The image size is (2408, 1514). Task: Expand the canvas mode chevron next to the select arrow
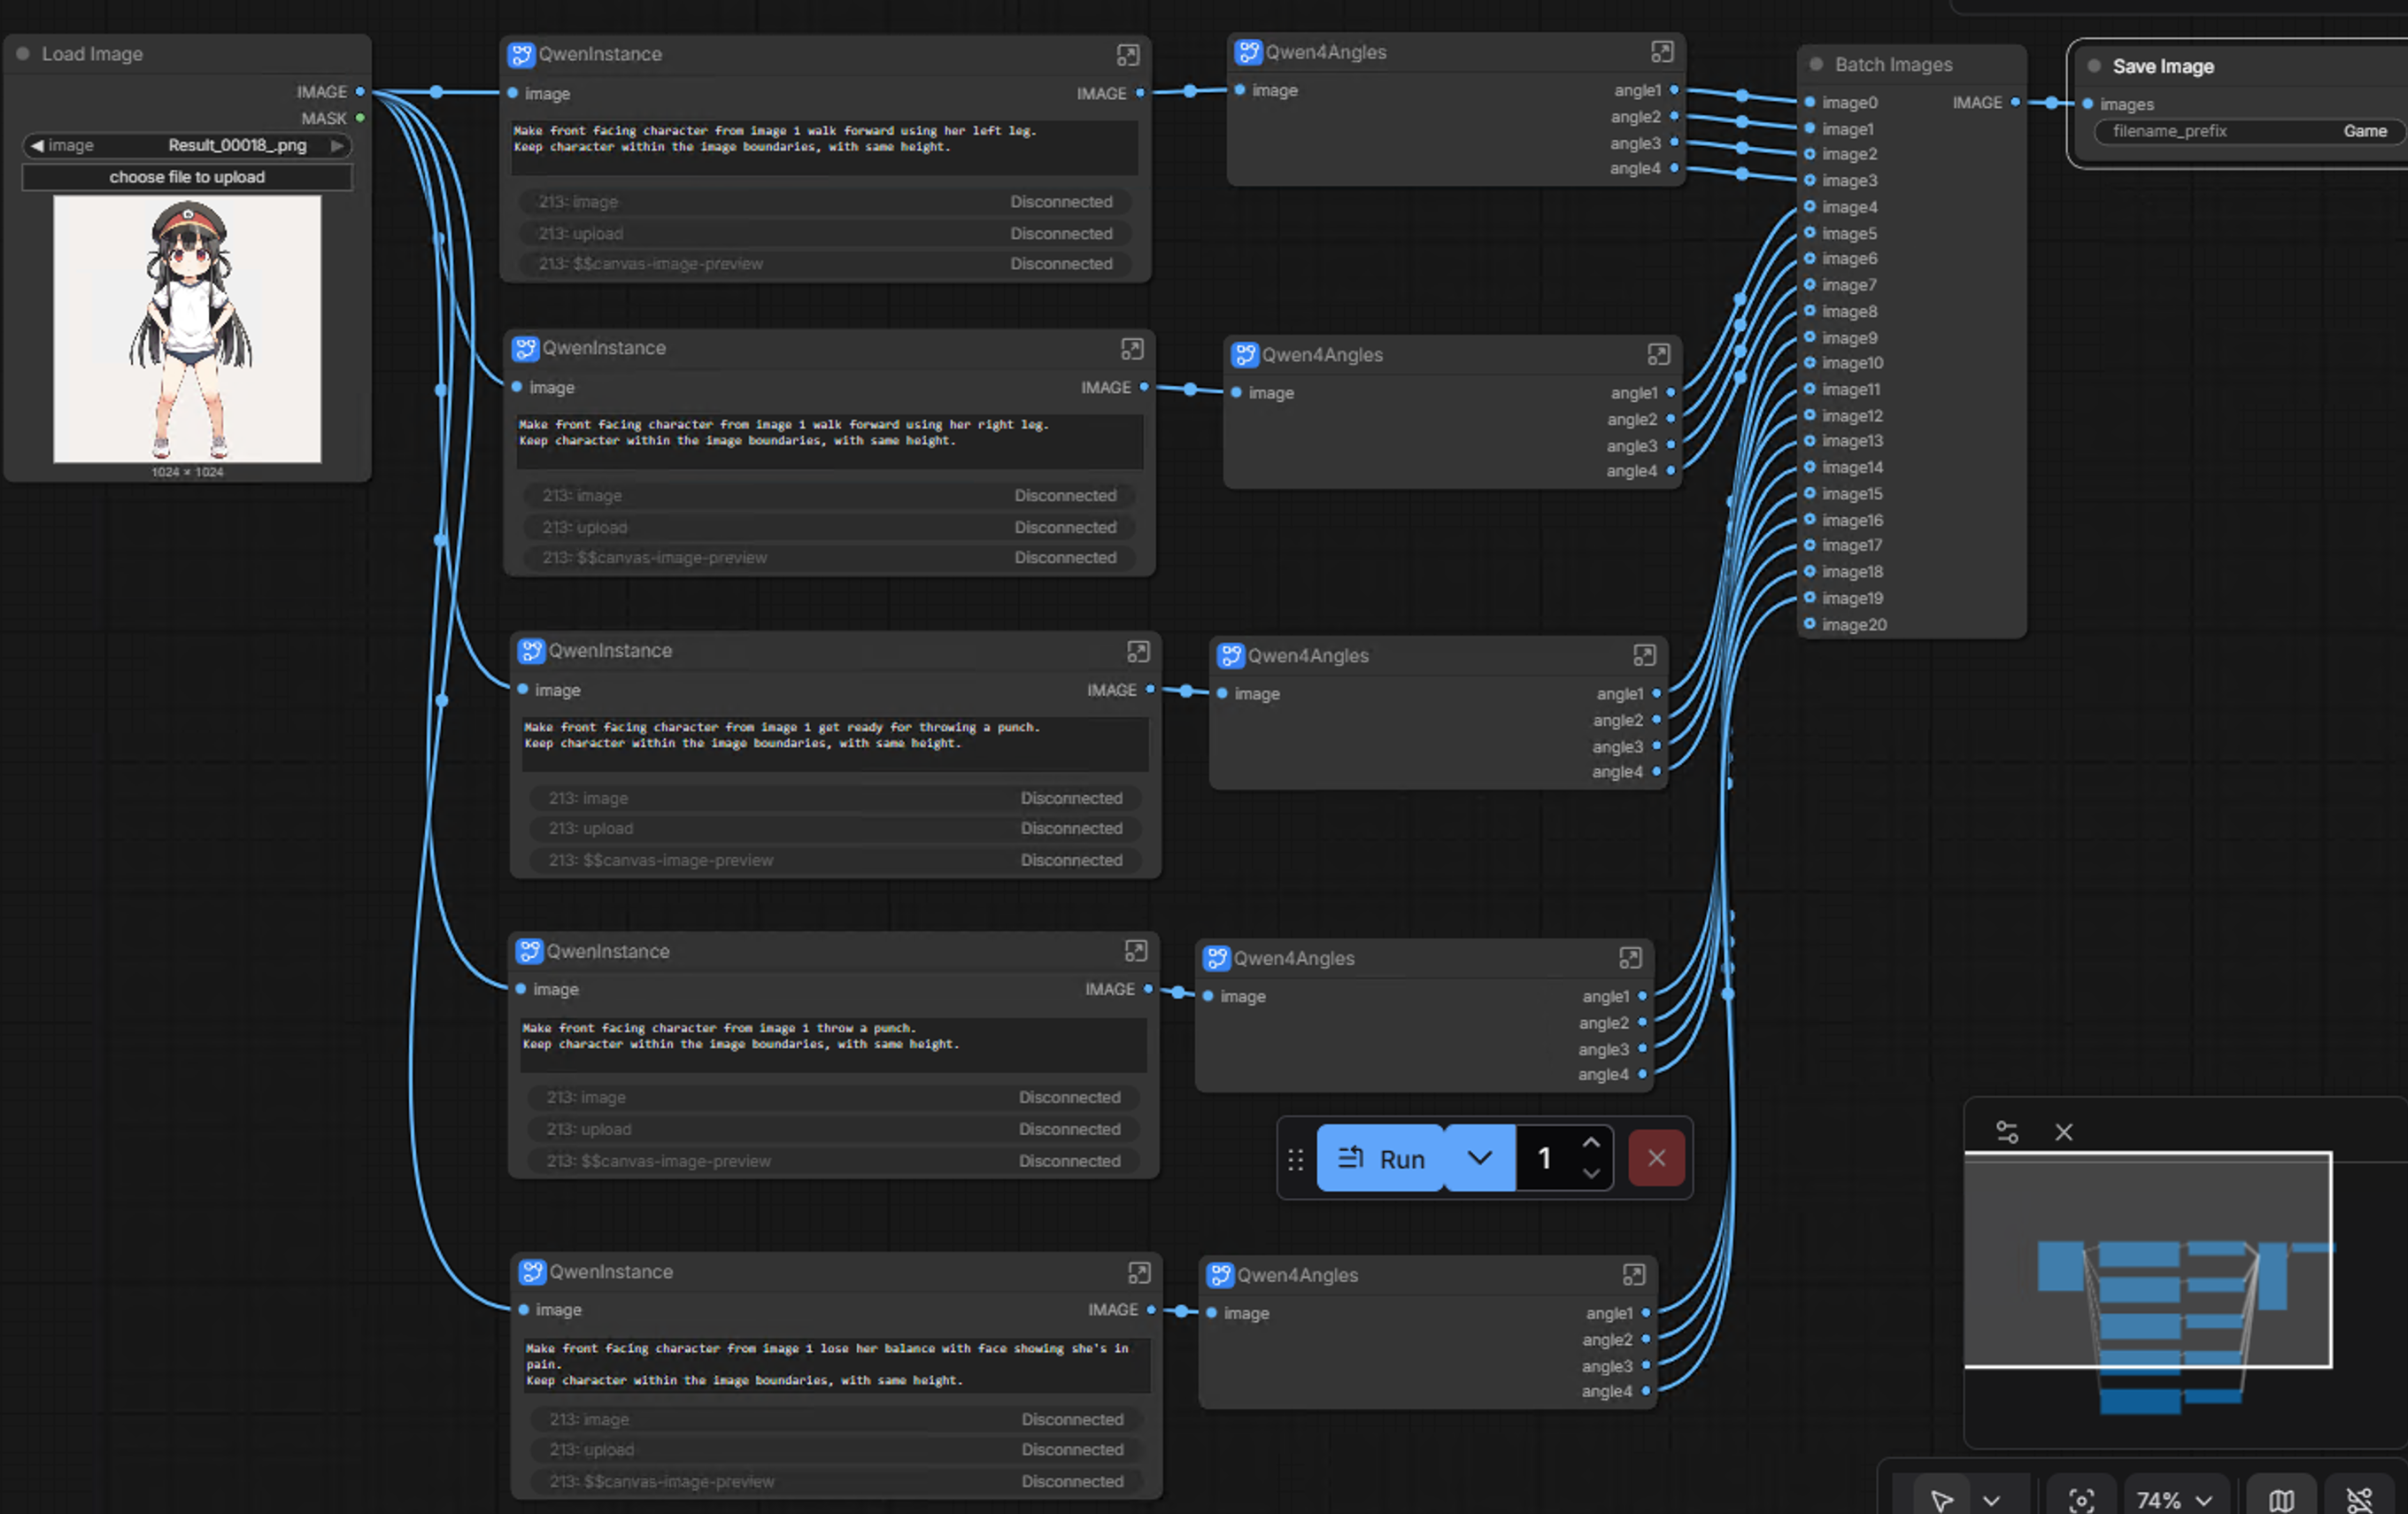coord(1991,1499)
